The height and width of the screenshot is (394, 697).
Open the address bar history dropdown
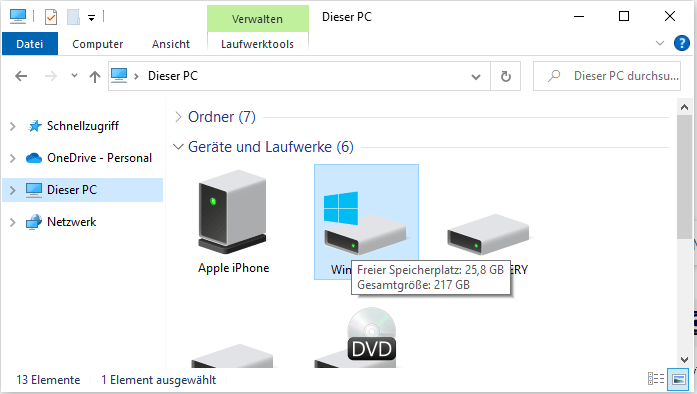click(476, 77)
